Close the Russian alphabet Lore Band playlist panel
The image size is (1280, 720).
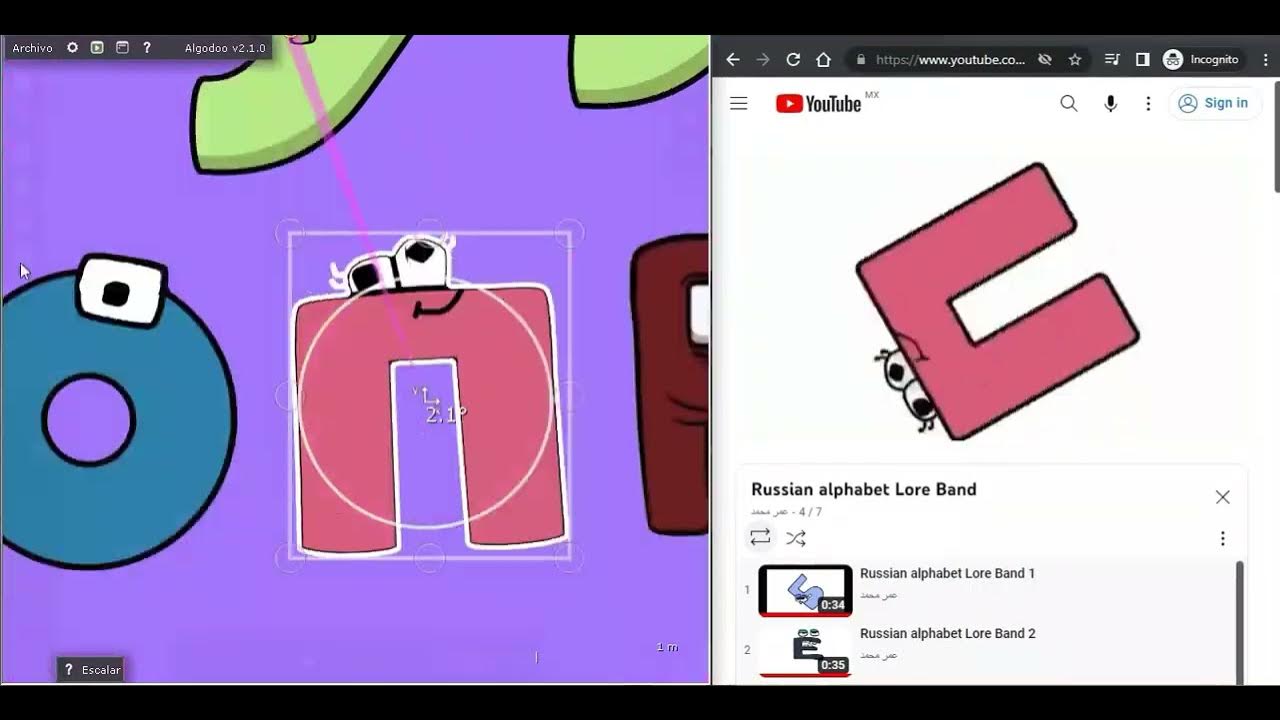(x=1222, y=497)
